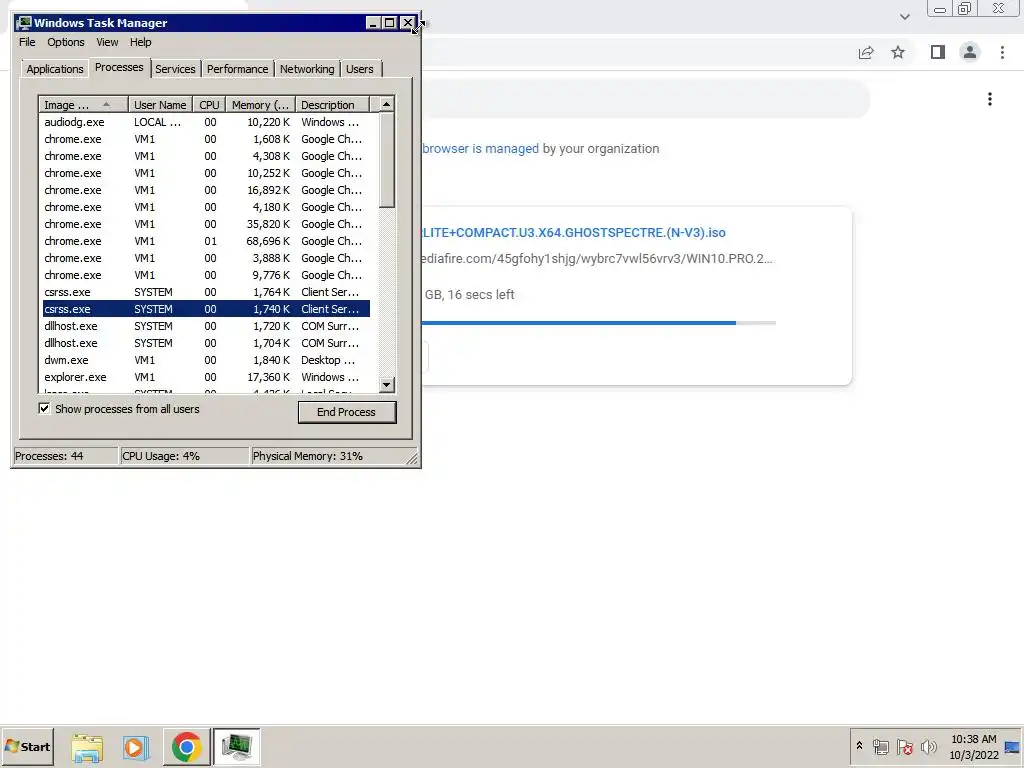Switch to the Applications tab
This screenshot has width=1024, height=768.
click(55, 69)
